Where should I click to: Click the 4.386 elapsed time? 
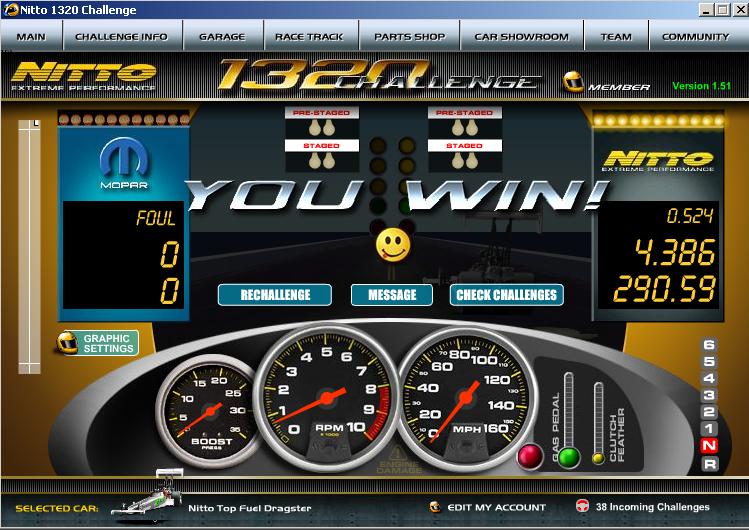point(674,252)
